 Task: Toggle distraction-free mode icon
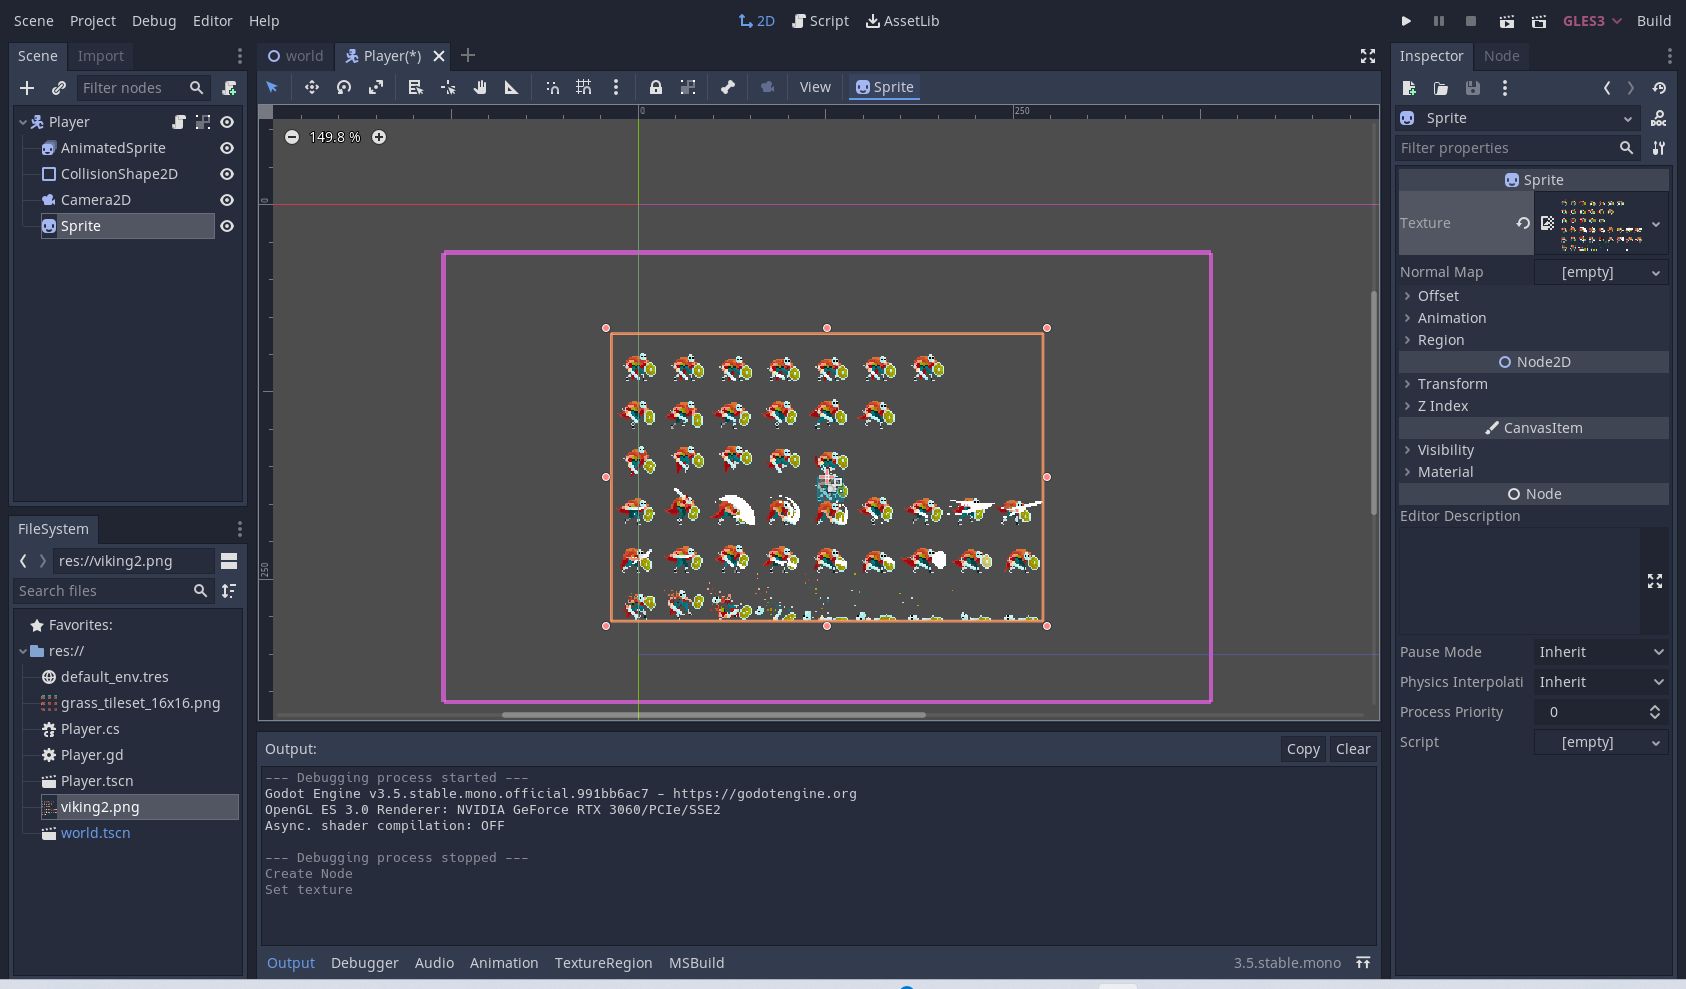1368,56
